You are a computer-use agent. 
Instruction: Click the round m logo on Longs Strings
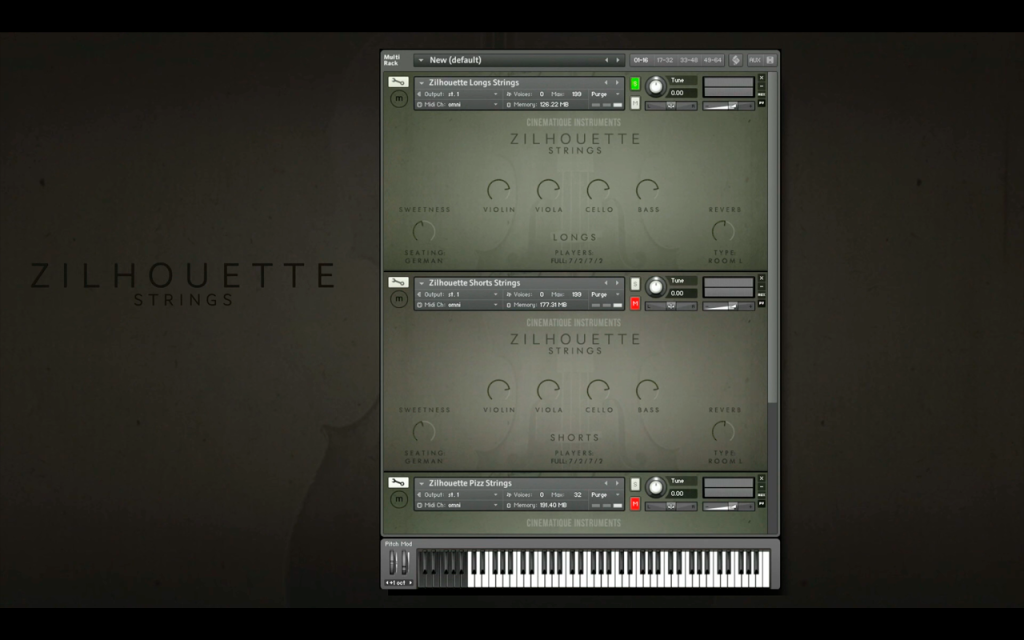(398, 99)
